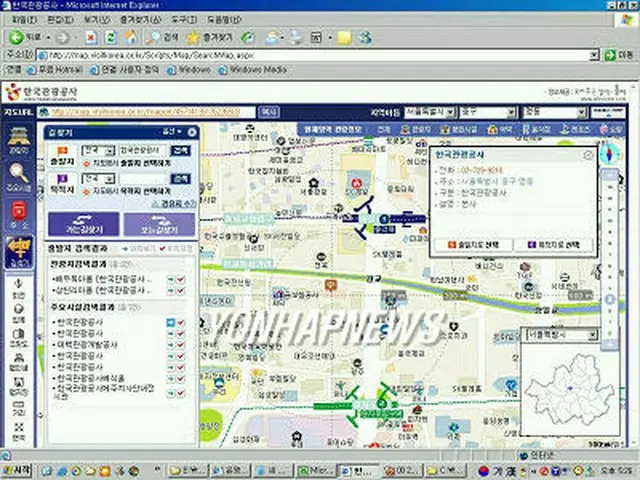Toggle red check for 대한관광개발공사 row

tap(180, 345)
